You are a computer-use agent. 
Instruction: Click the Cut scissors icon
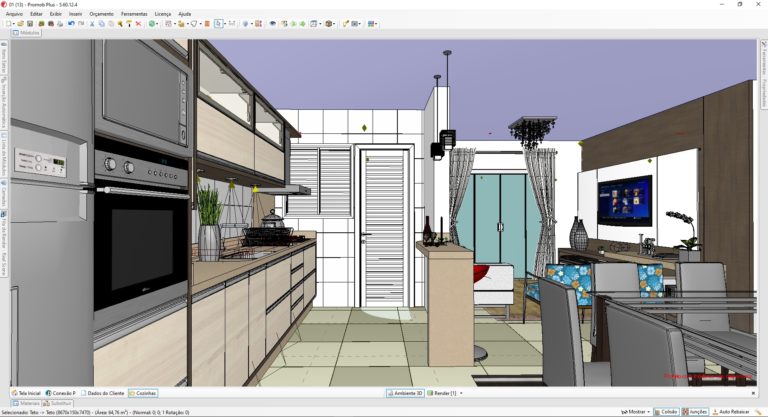pos(91,23)
